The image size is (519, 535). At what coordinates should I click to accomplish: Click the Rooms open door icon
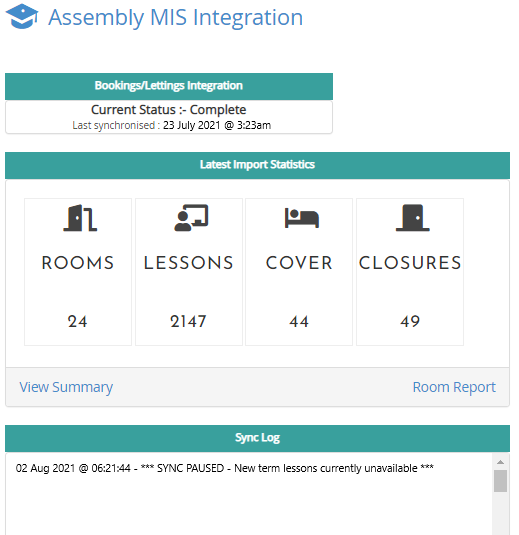click(80, 218)
